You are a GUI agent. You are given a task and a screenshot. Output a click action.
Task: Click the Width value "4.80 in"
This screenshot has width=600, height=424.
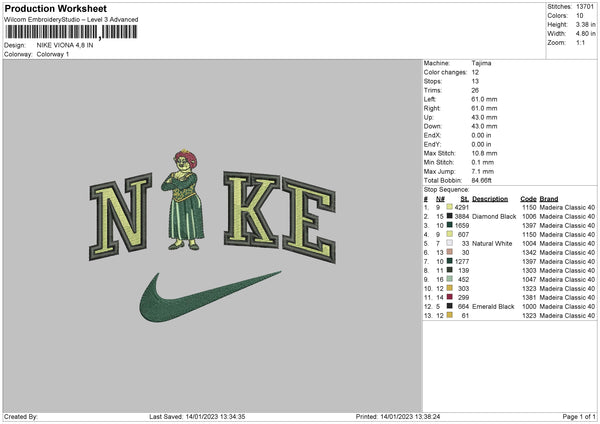(585, 34)
